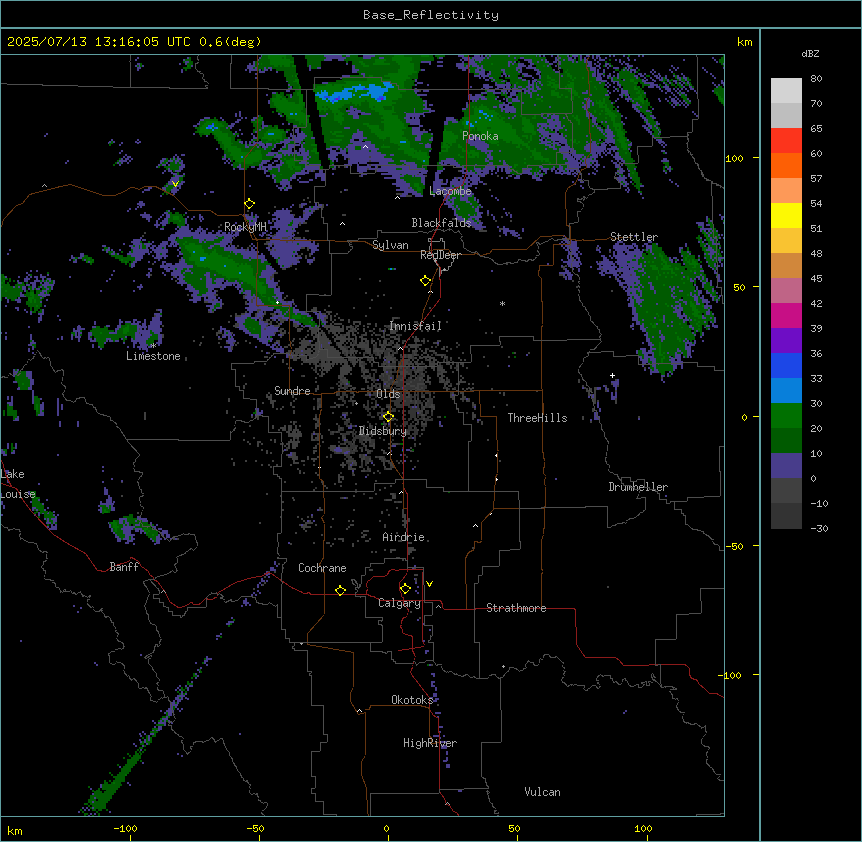Select the violet 36-39 dBZ legend swatch

(786, 341)
